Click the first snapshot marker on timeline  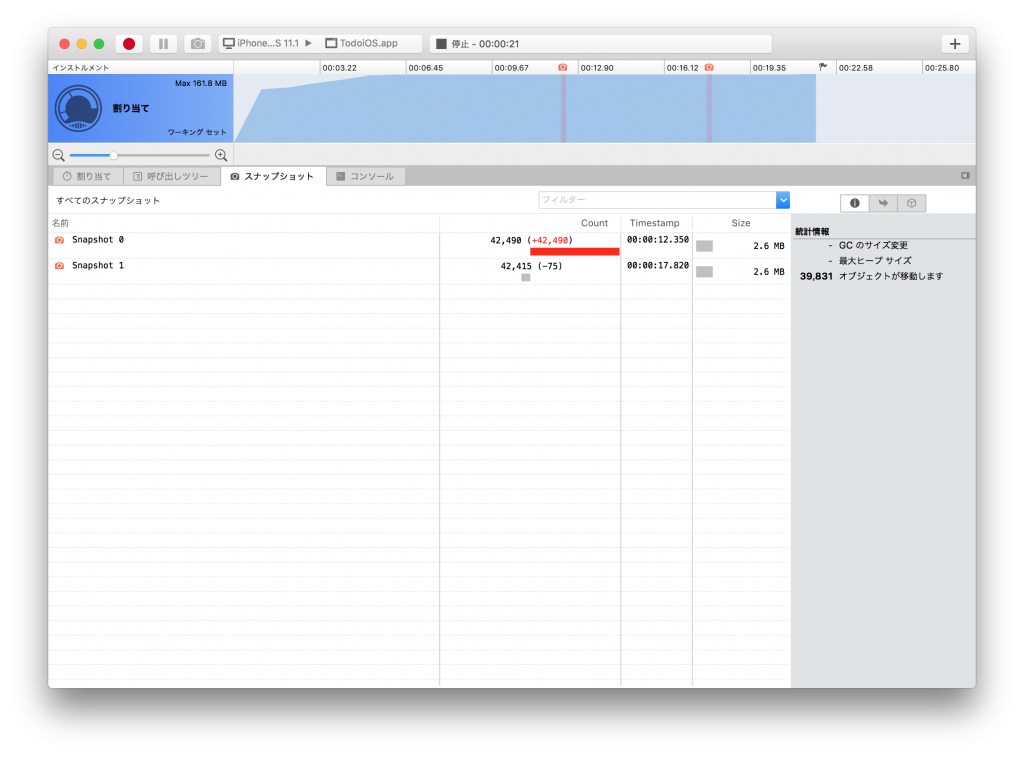coord(563,67)
